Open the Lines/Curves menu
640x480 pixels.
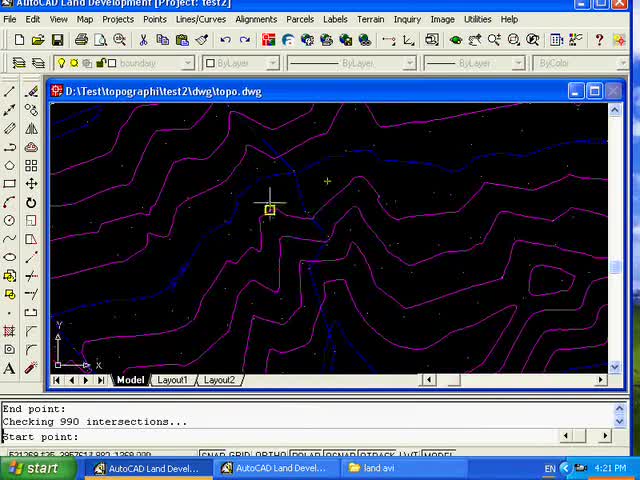tap(201, 19)
